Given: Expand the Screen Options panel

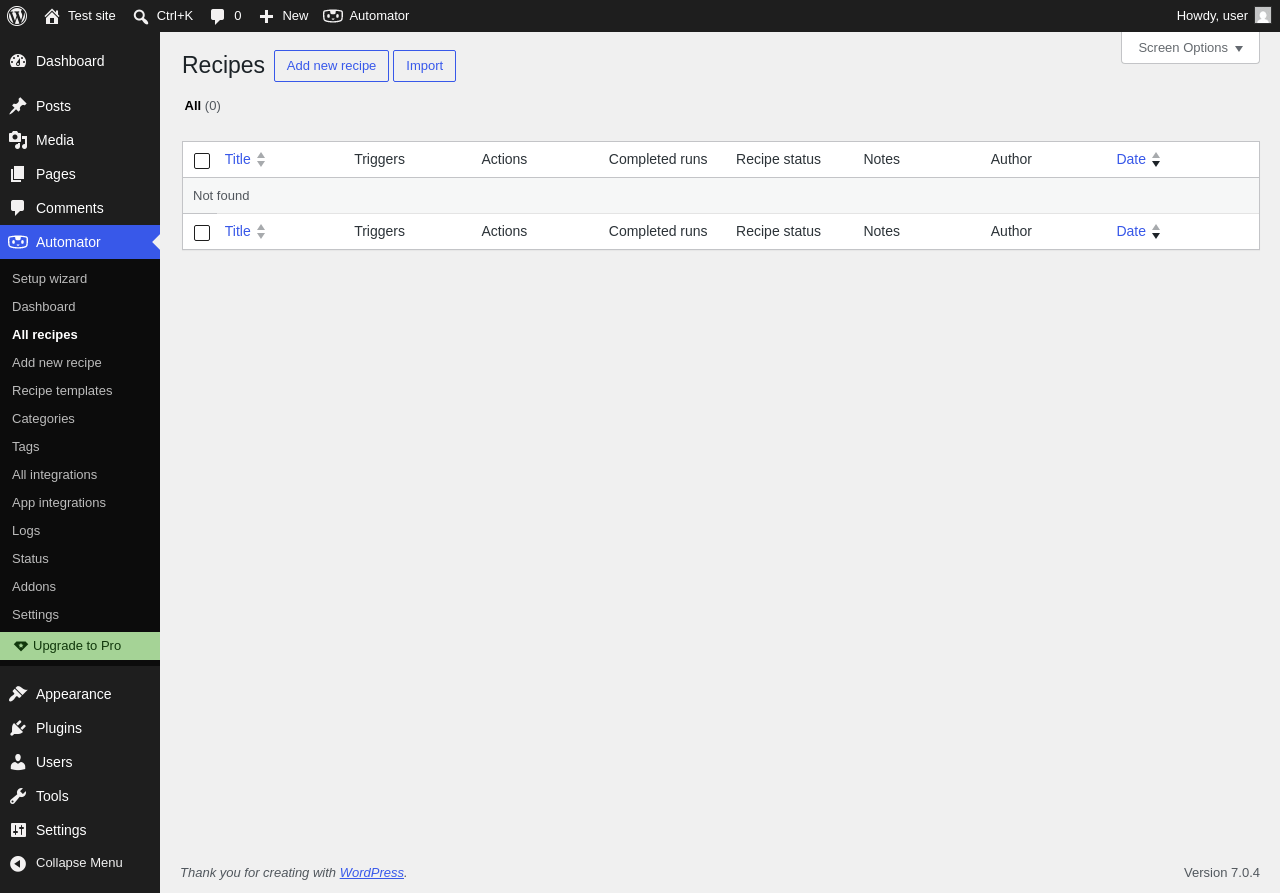Looking at the screenshot, I should (x=1190, y=47).
